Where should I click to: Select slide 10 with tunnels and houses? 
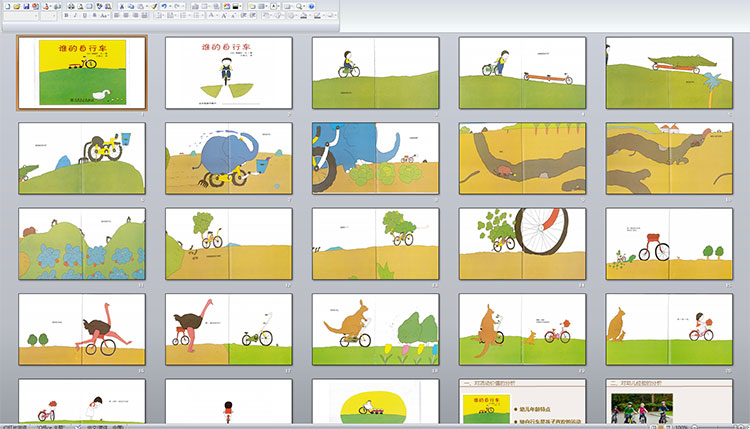coord(669,158)
